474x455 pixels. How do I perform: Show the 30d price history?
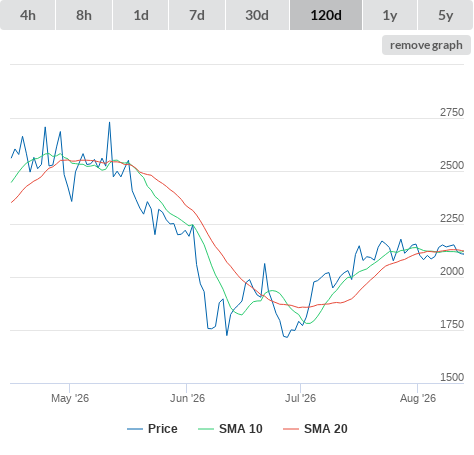click(257, 15)
